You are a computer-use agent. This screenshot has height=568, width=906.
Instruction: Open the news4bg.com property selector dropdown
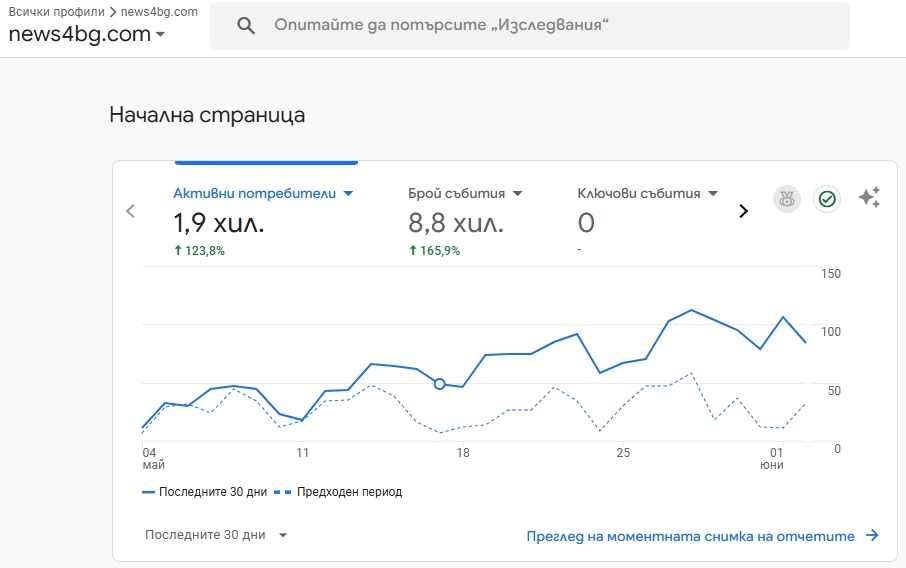coord(87,34)
